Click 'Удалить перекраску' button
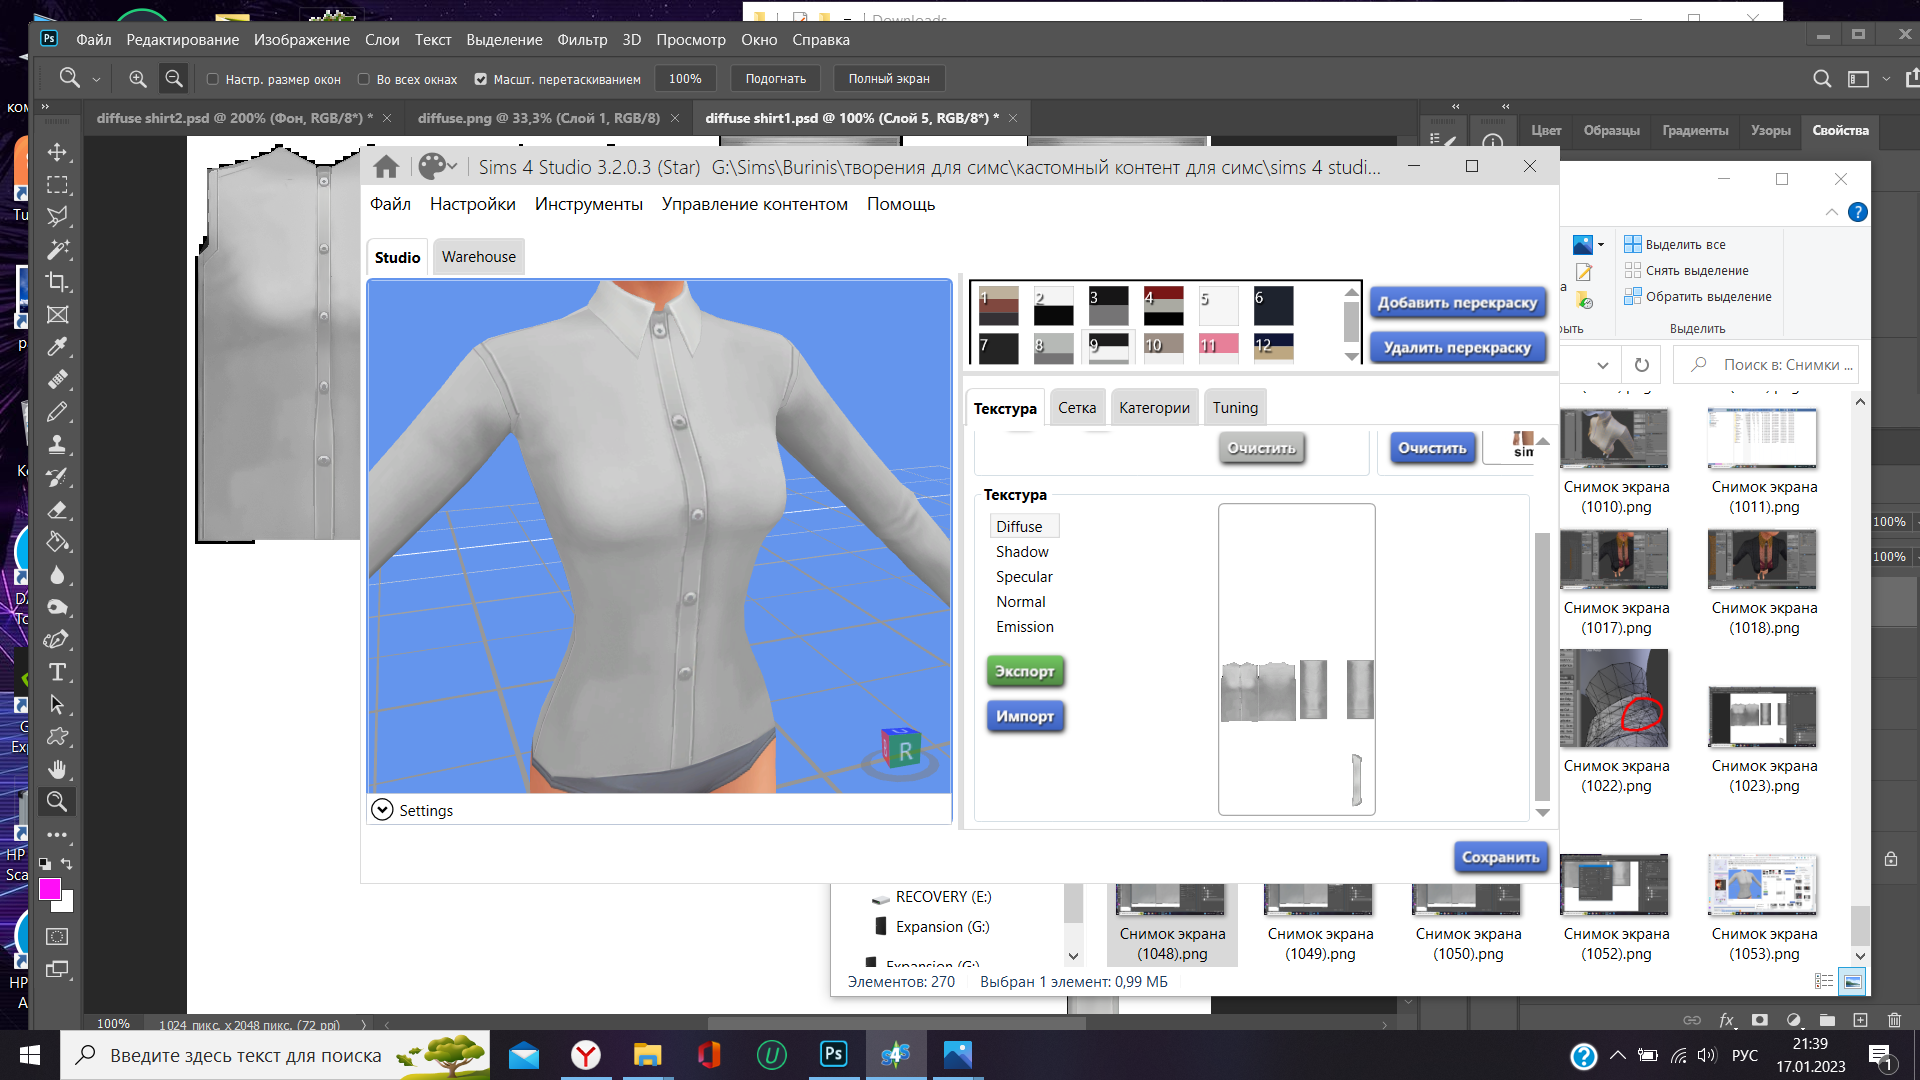Image resolution: width=1920 pixels, height=1080 pixels. tap(1457, 348)
